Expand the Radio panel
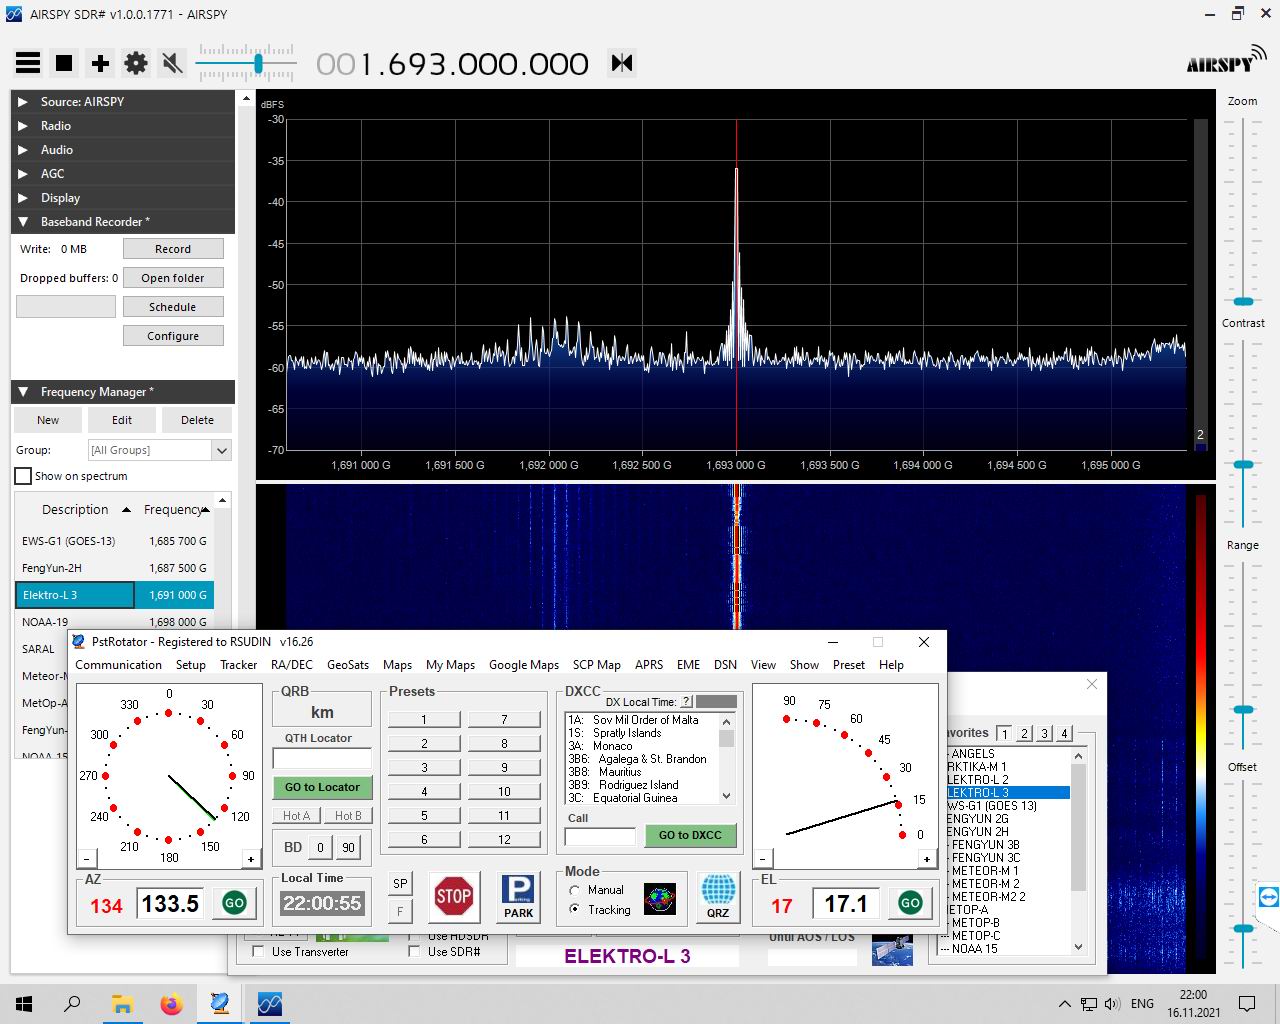Screen dimensions: 1280x1024 tap(123, 126)
